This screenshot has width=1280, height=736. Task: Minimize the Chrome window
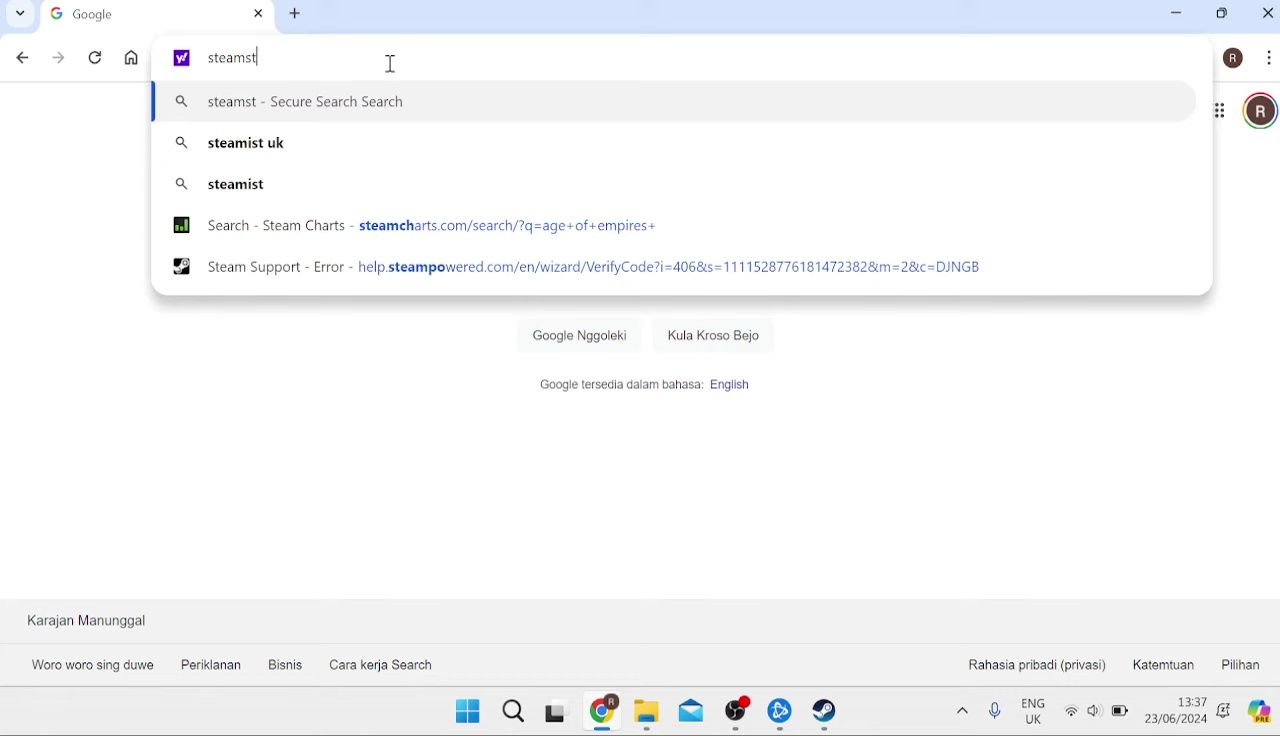pos(1176,14)
